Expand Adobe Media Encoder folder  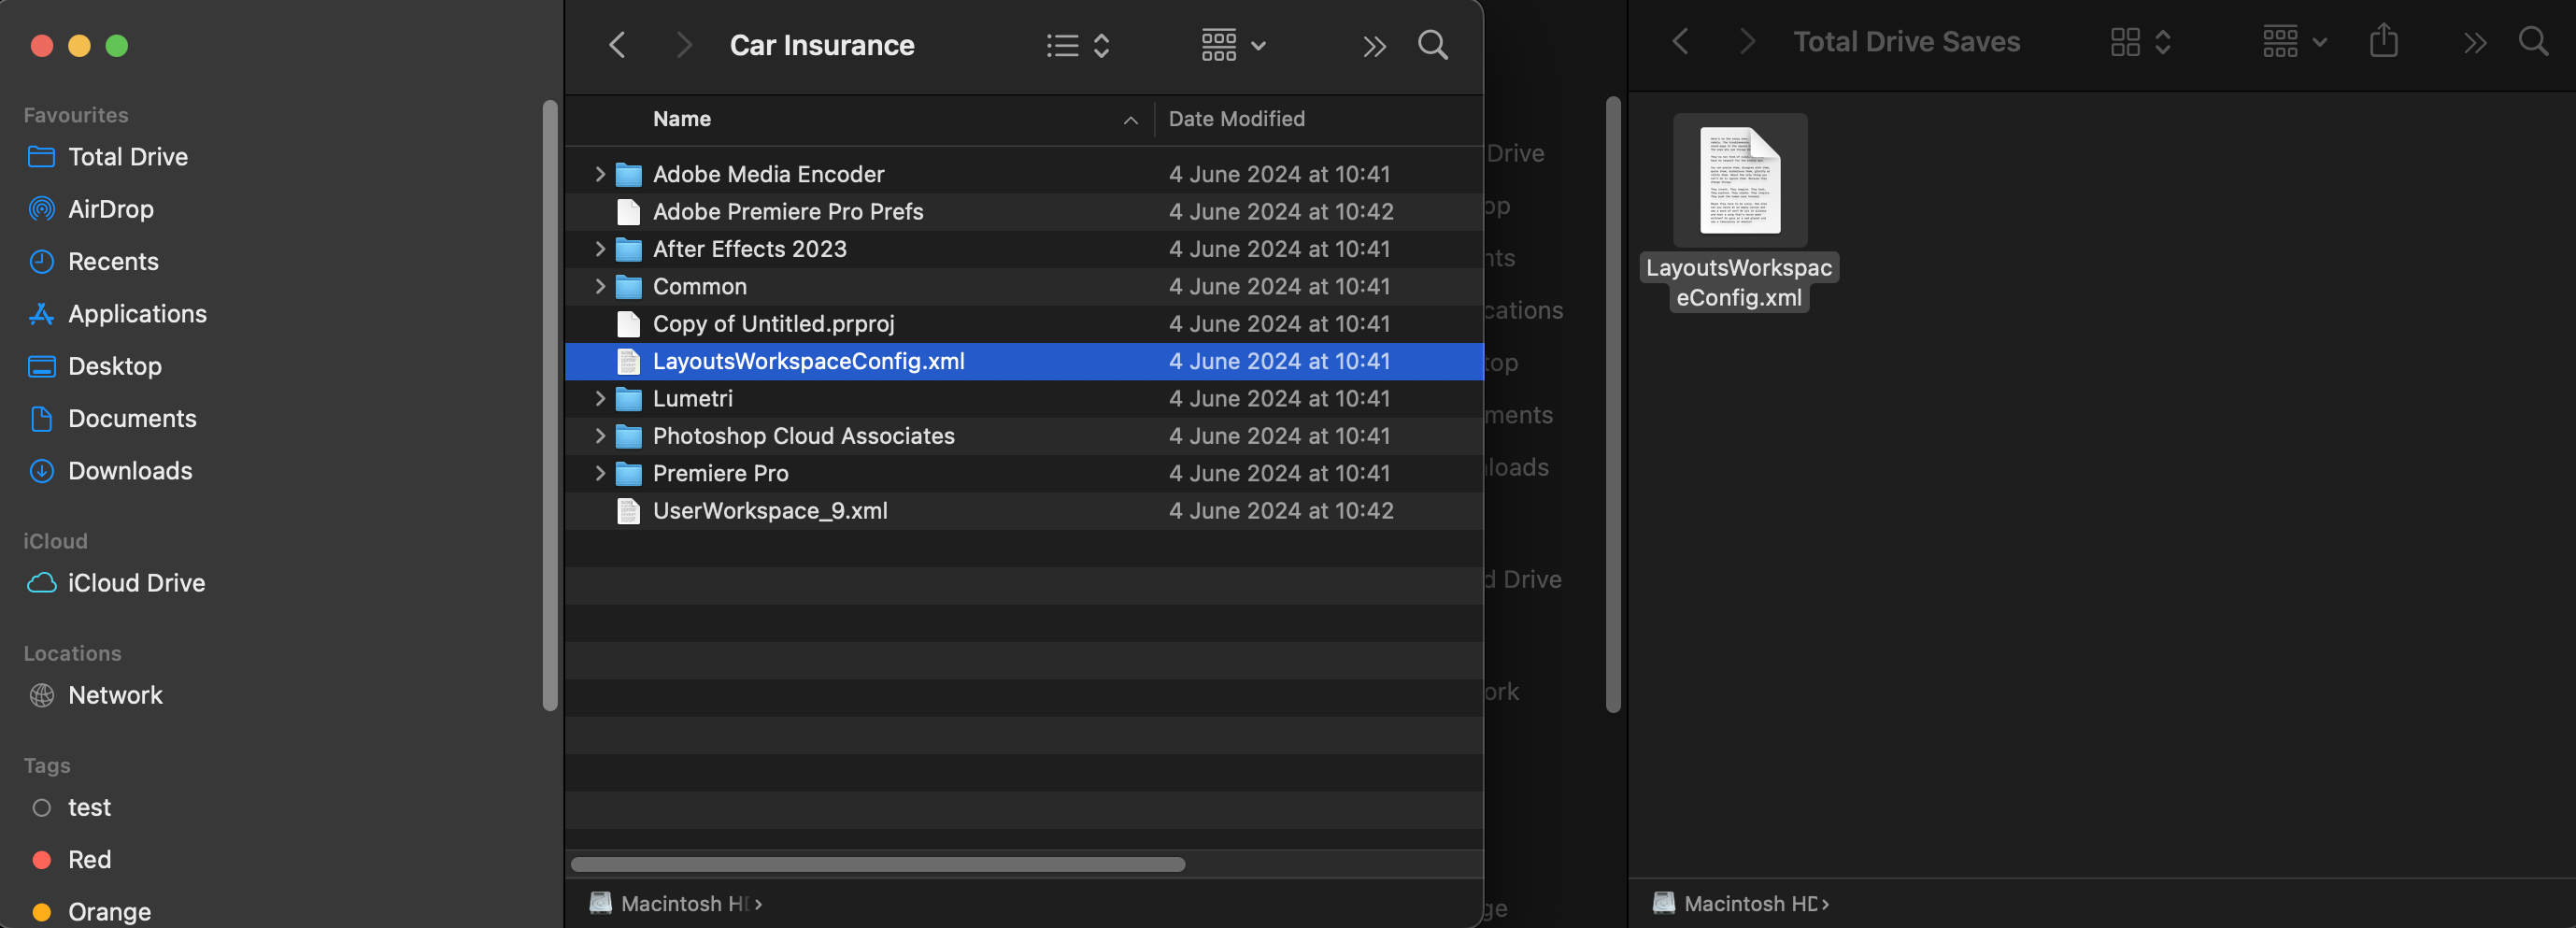coord(600,174)
